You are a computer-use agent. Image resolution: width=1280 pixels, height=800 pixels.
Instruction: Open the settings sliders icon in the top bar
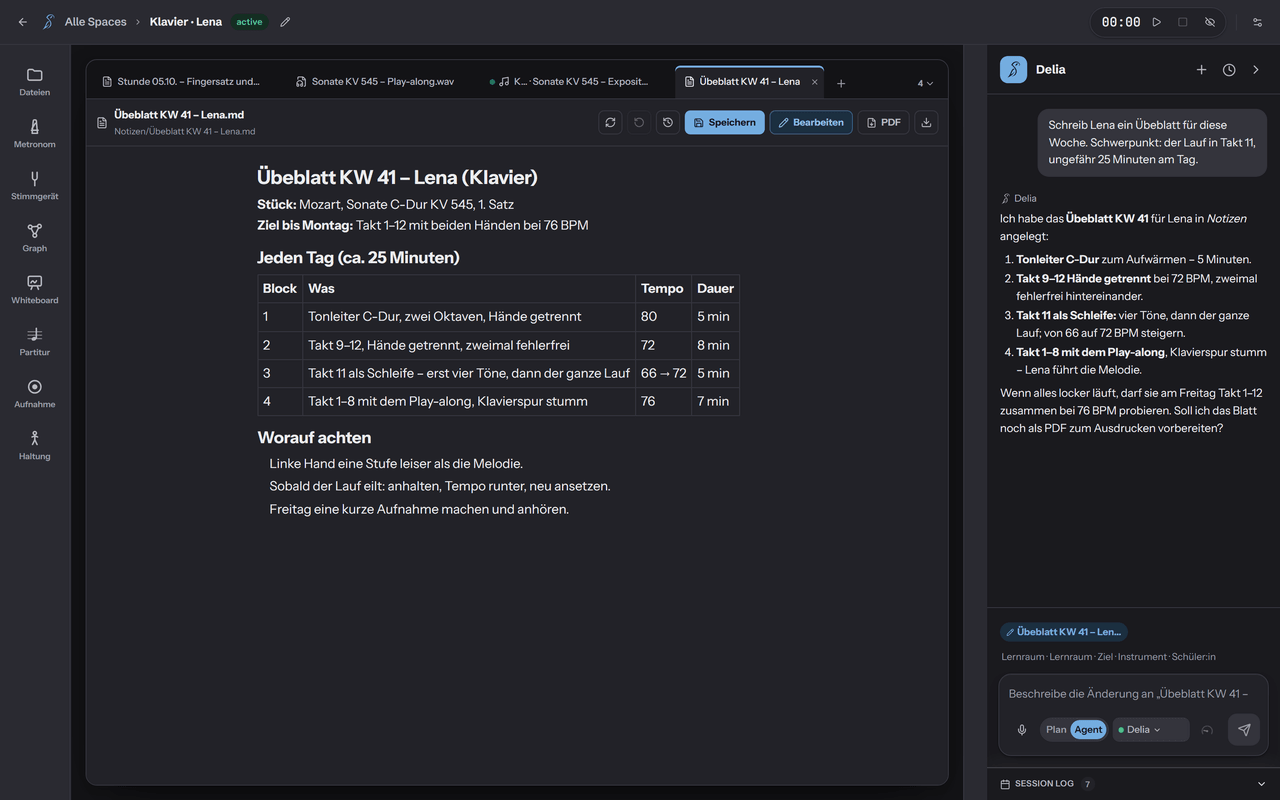click(x=1257, y=22)
